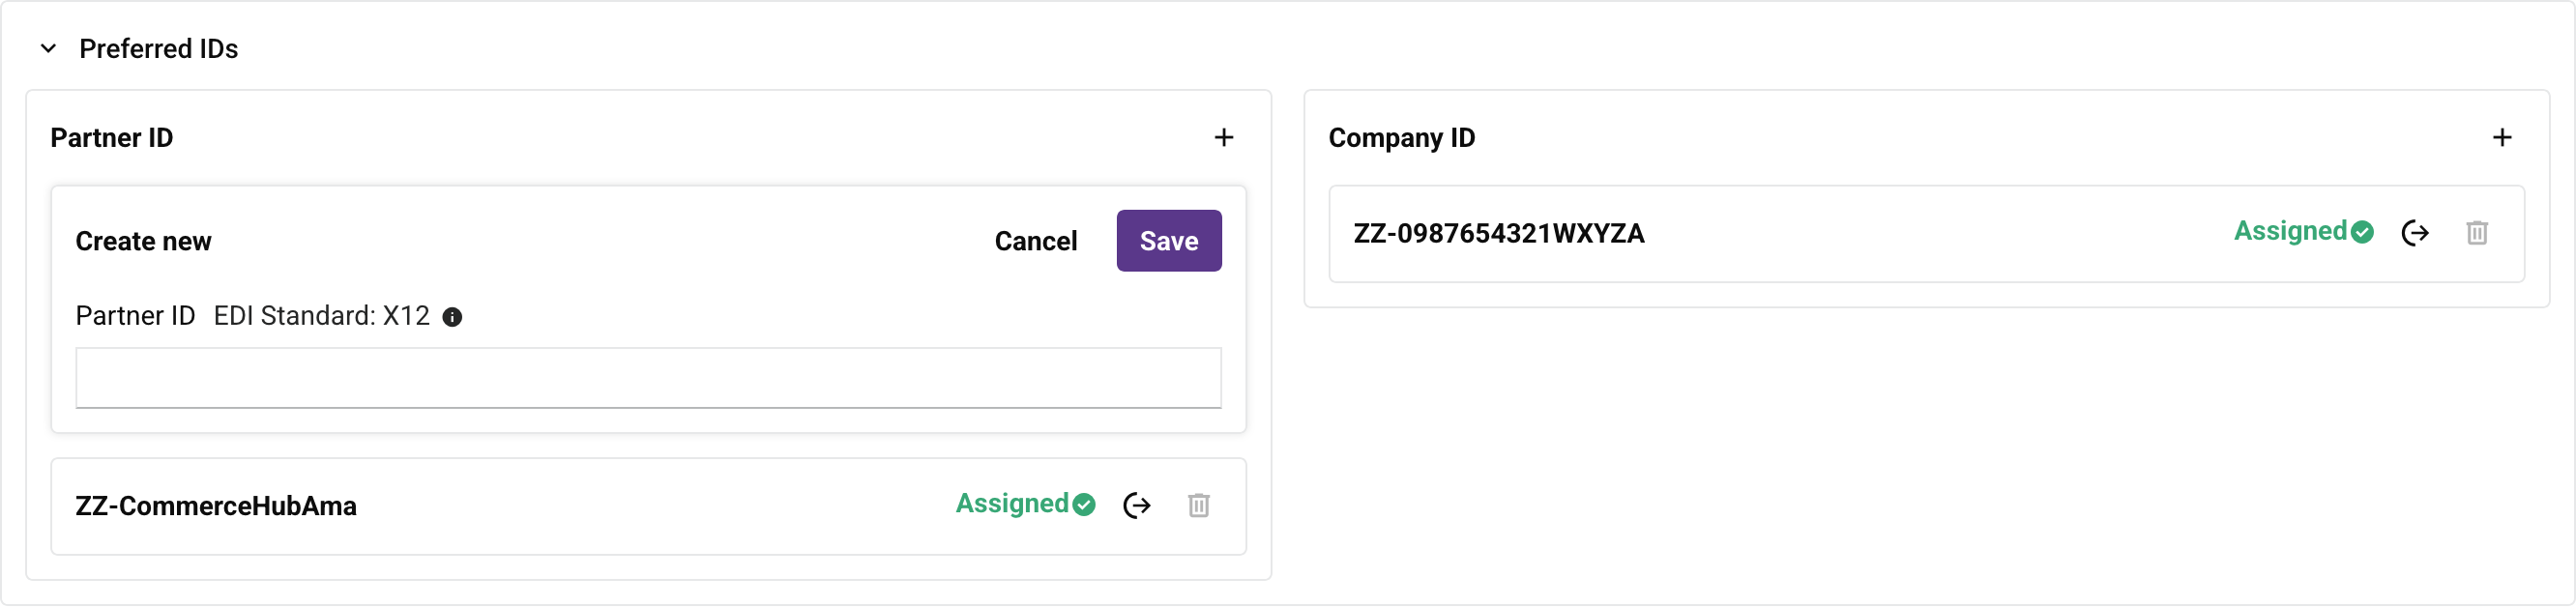The image size is (2576, 607).
Task: Click the green checkmark beside Assigned for ZZ-CommerceHubAma
Action: pyautogui.click(x=1084, y=505)
